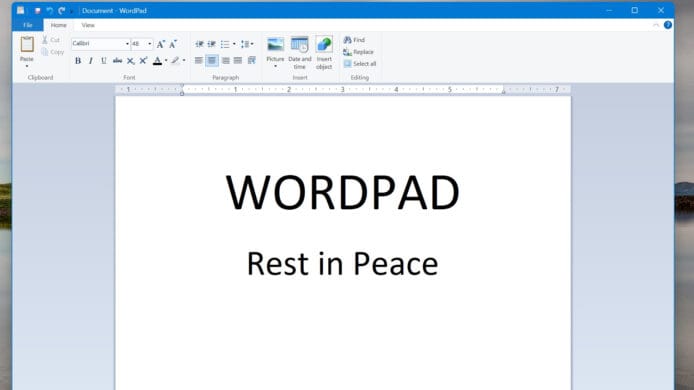Click the 'Rest in Peace' text

[343, 264]
